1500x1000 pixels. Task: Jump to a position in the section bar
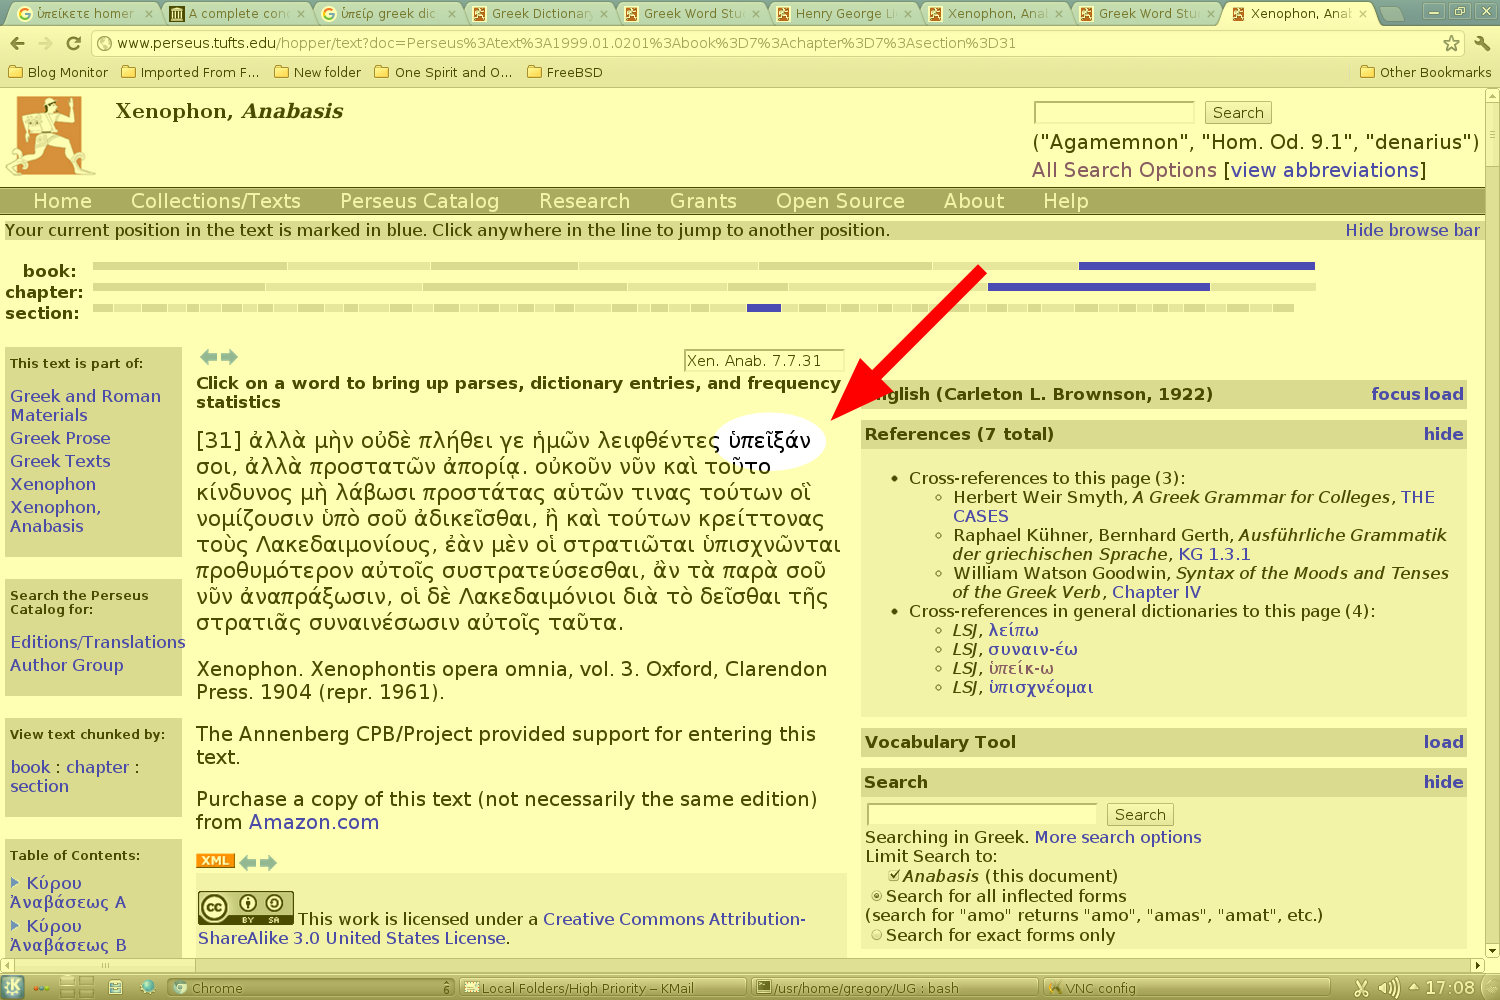693,308
